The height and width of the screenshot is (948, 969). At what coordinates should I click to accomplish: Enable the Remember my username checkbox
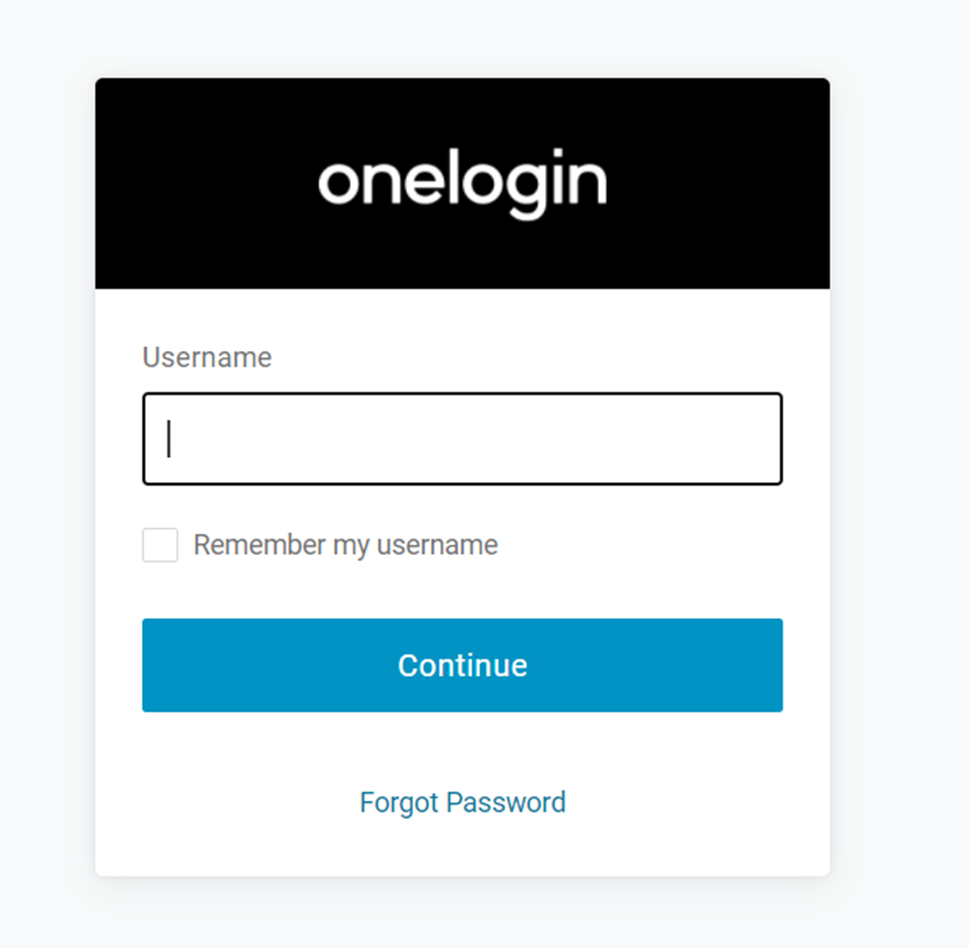(x=160, y=545)
